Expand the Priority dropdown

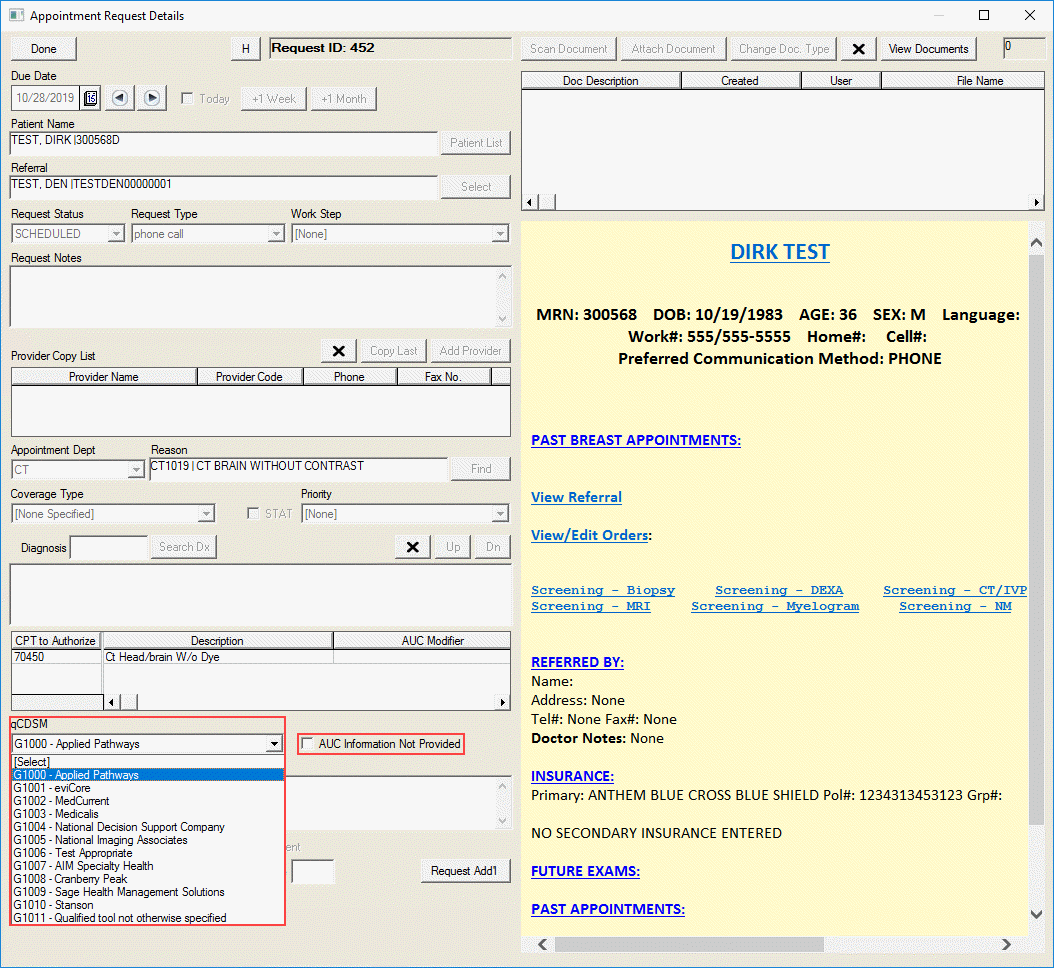[x=500, y=514]
